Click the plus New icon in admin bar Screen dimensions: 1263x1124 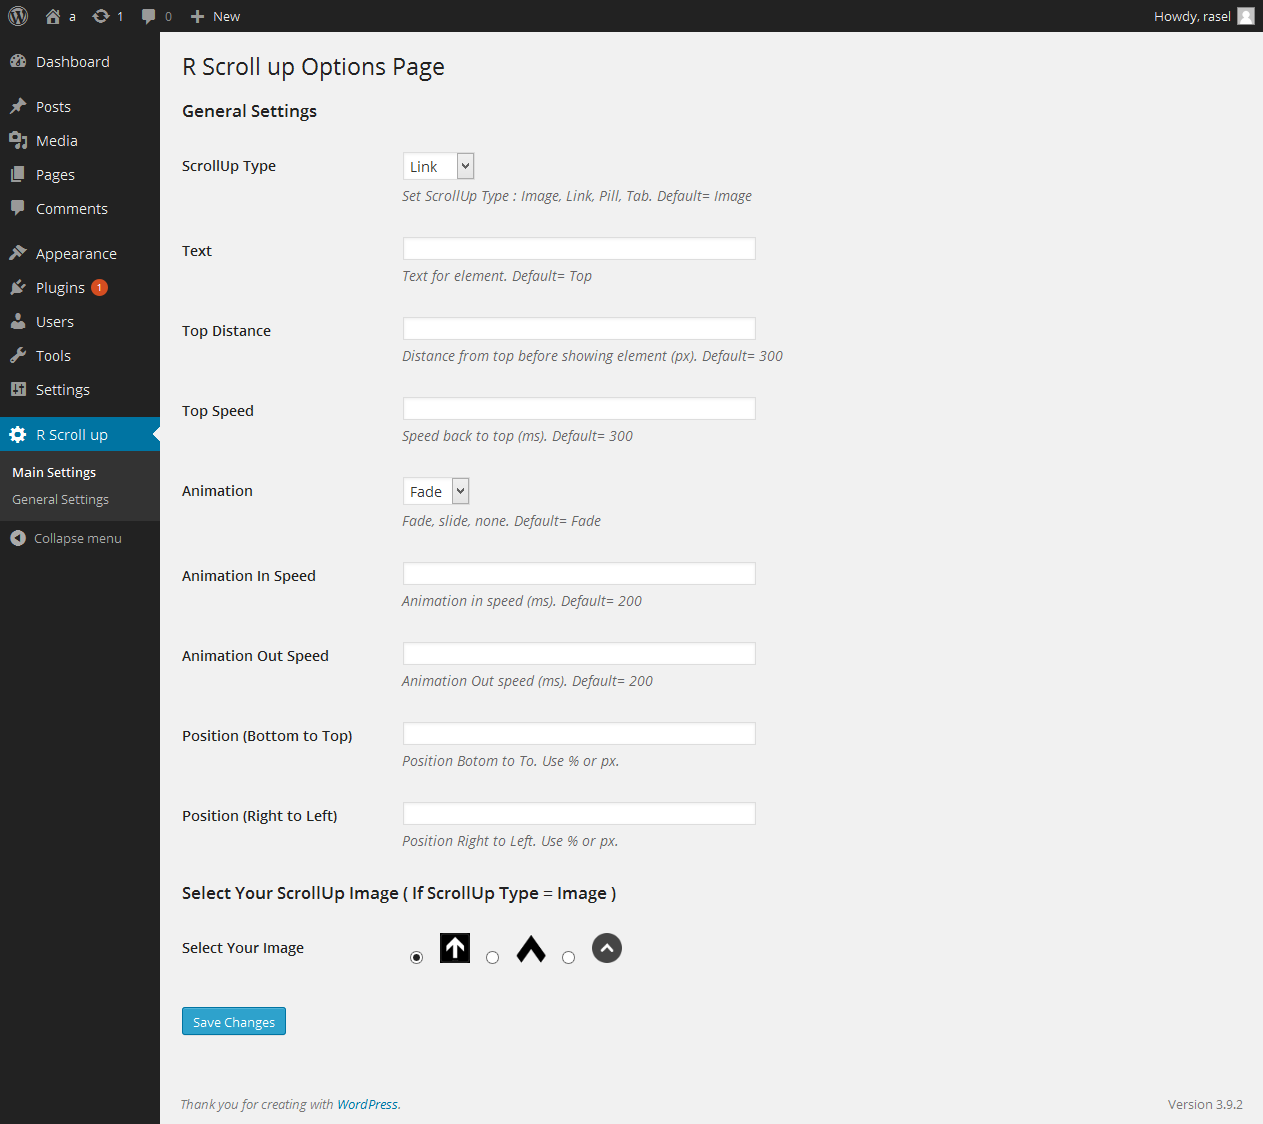tap(197, 16)
